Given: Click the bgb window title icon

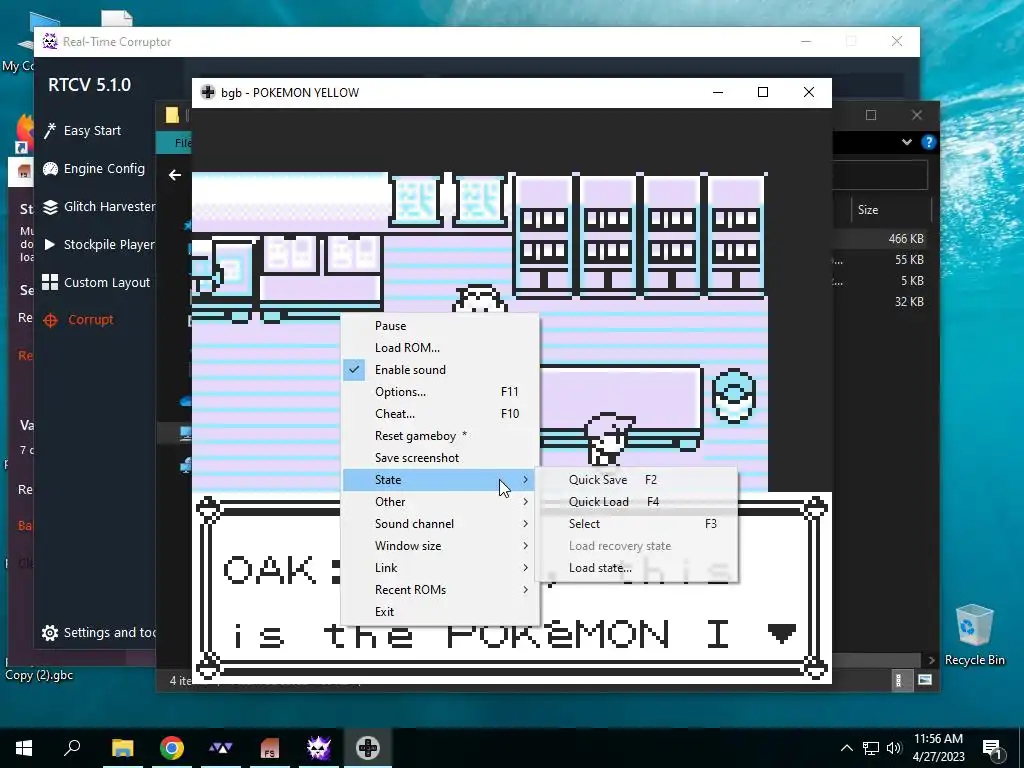Looking at the screenshot, I should 208,93.
